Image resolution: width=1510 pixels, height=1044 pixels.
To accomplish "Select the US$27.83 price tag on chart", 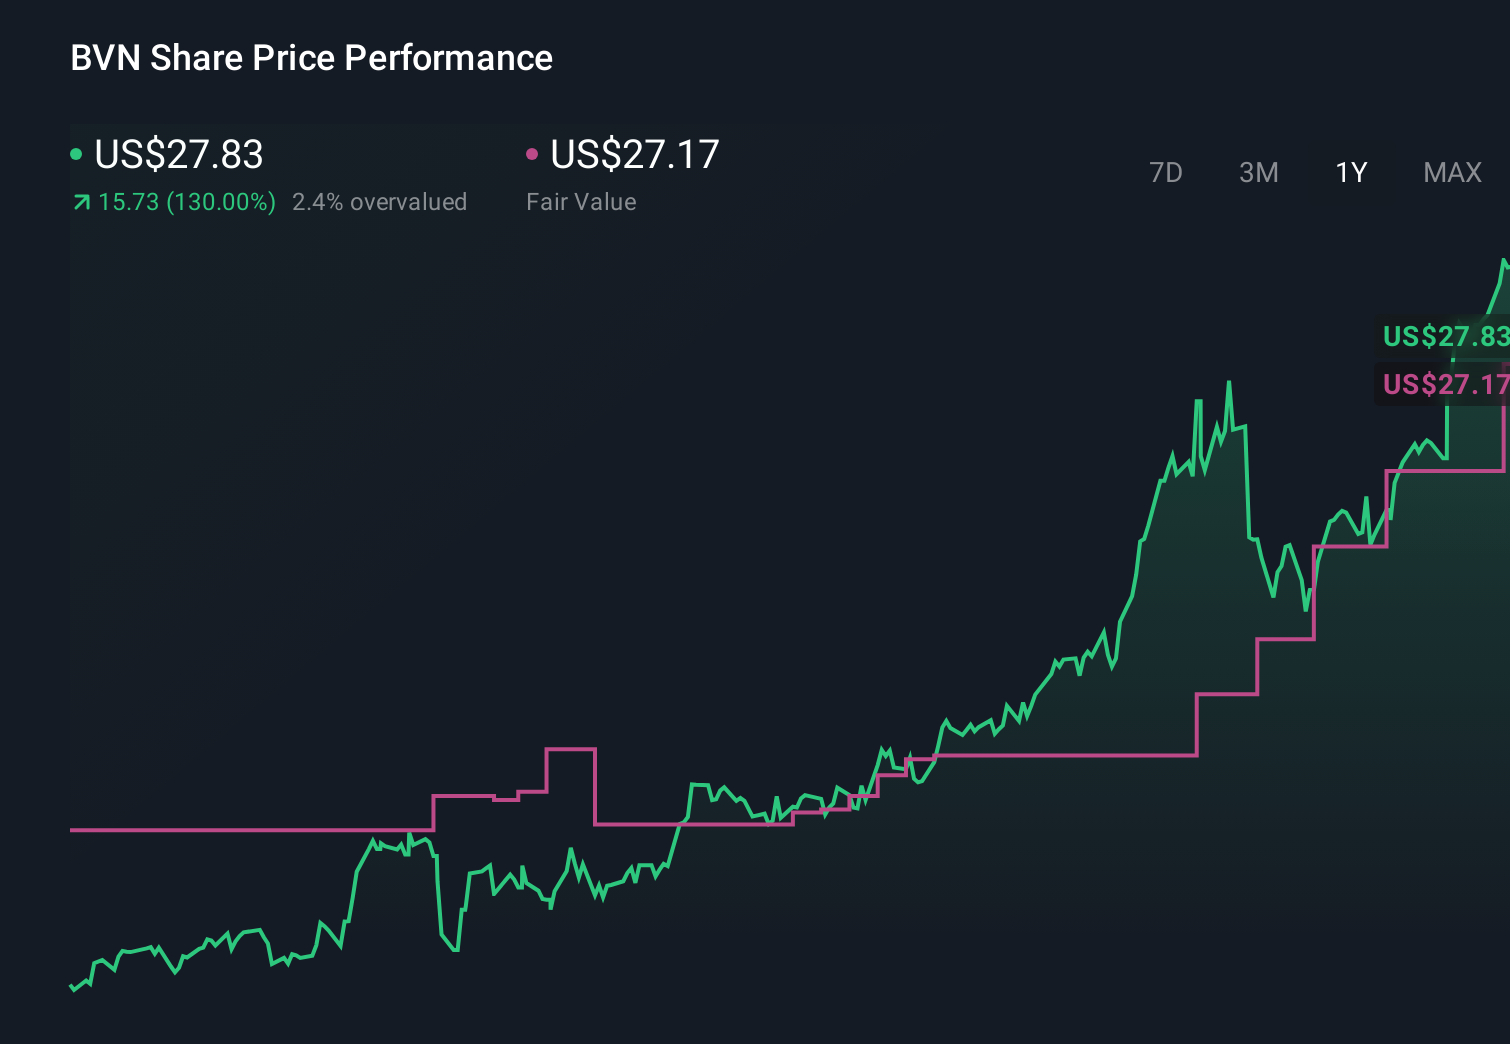I will [1445, 337].
